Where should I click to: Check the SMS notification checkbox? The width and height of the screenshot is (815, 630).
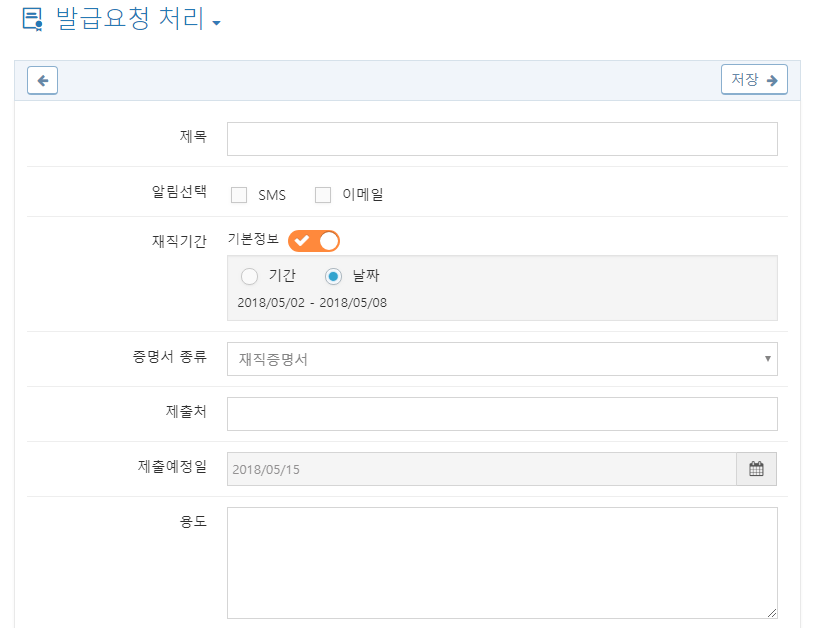239,195
